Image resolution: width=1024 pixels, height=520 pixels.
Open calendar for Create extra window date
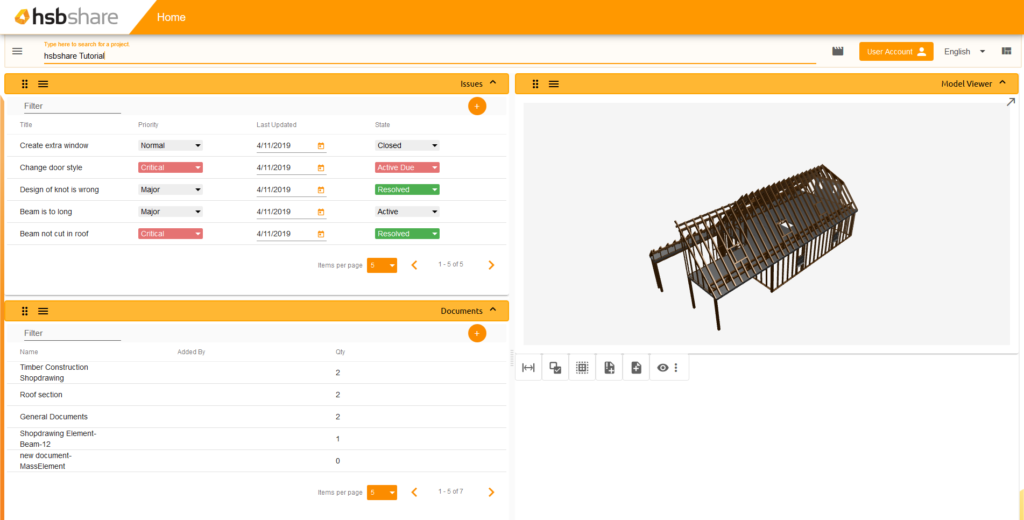click(x=321, y=146)
